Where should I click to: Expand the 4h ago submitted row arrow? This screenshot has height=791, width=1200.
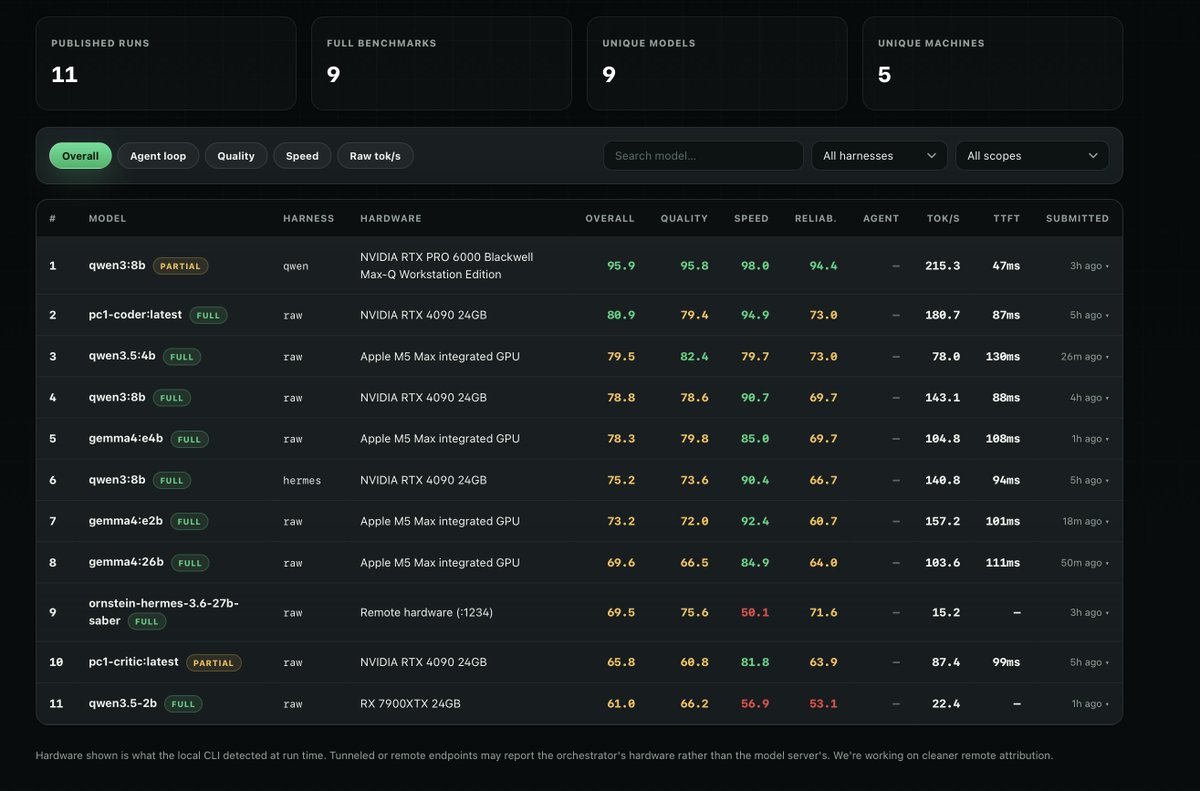point(1107,398)
